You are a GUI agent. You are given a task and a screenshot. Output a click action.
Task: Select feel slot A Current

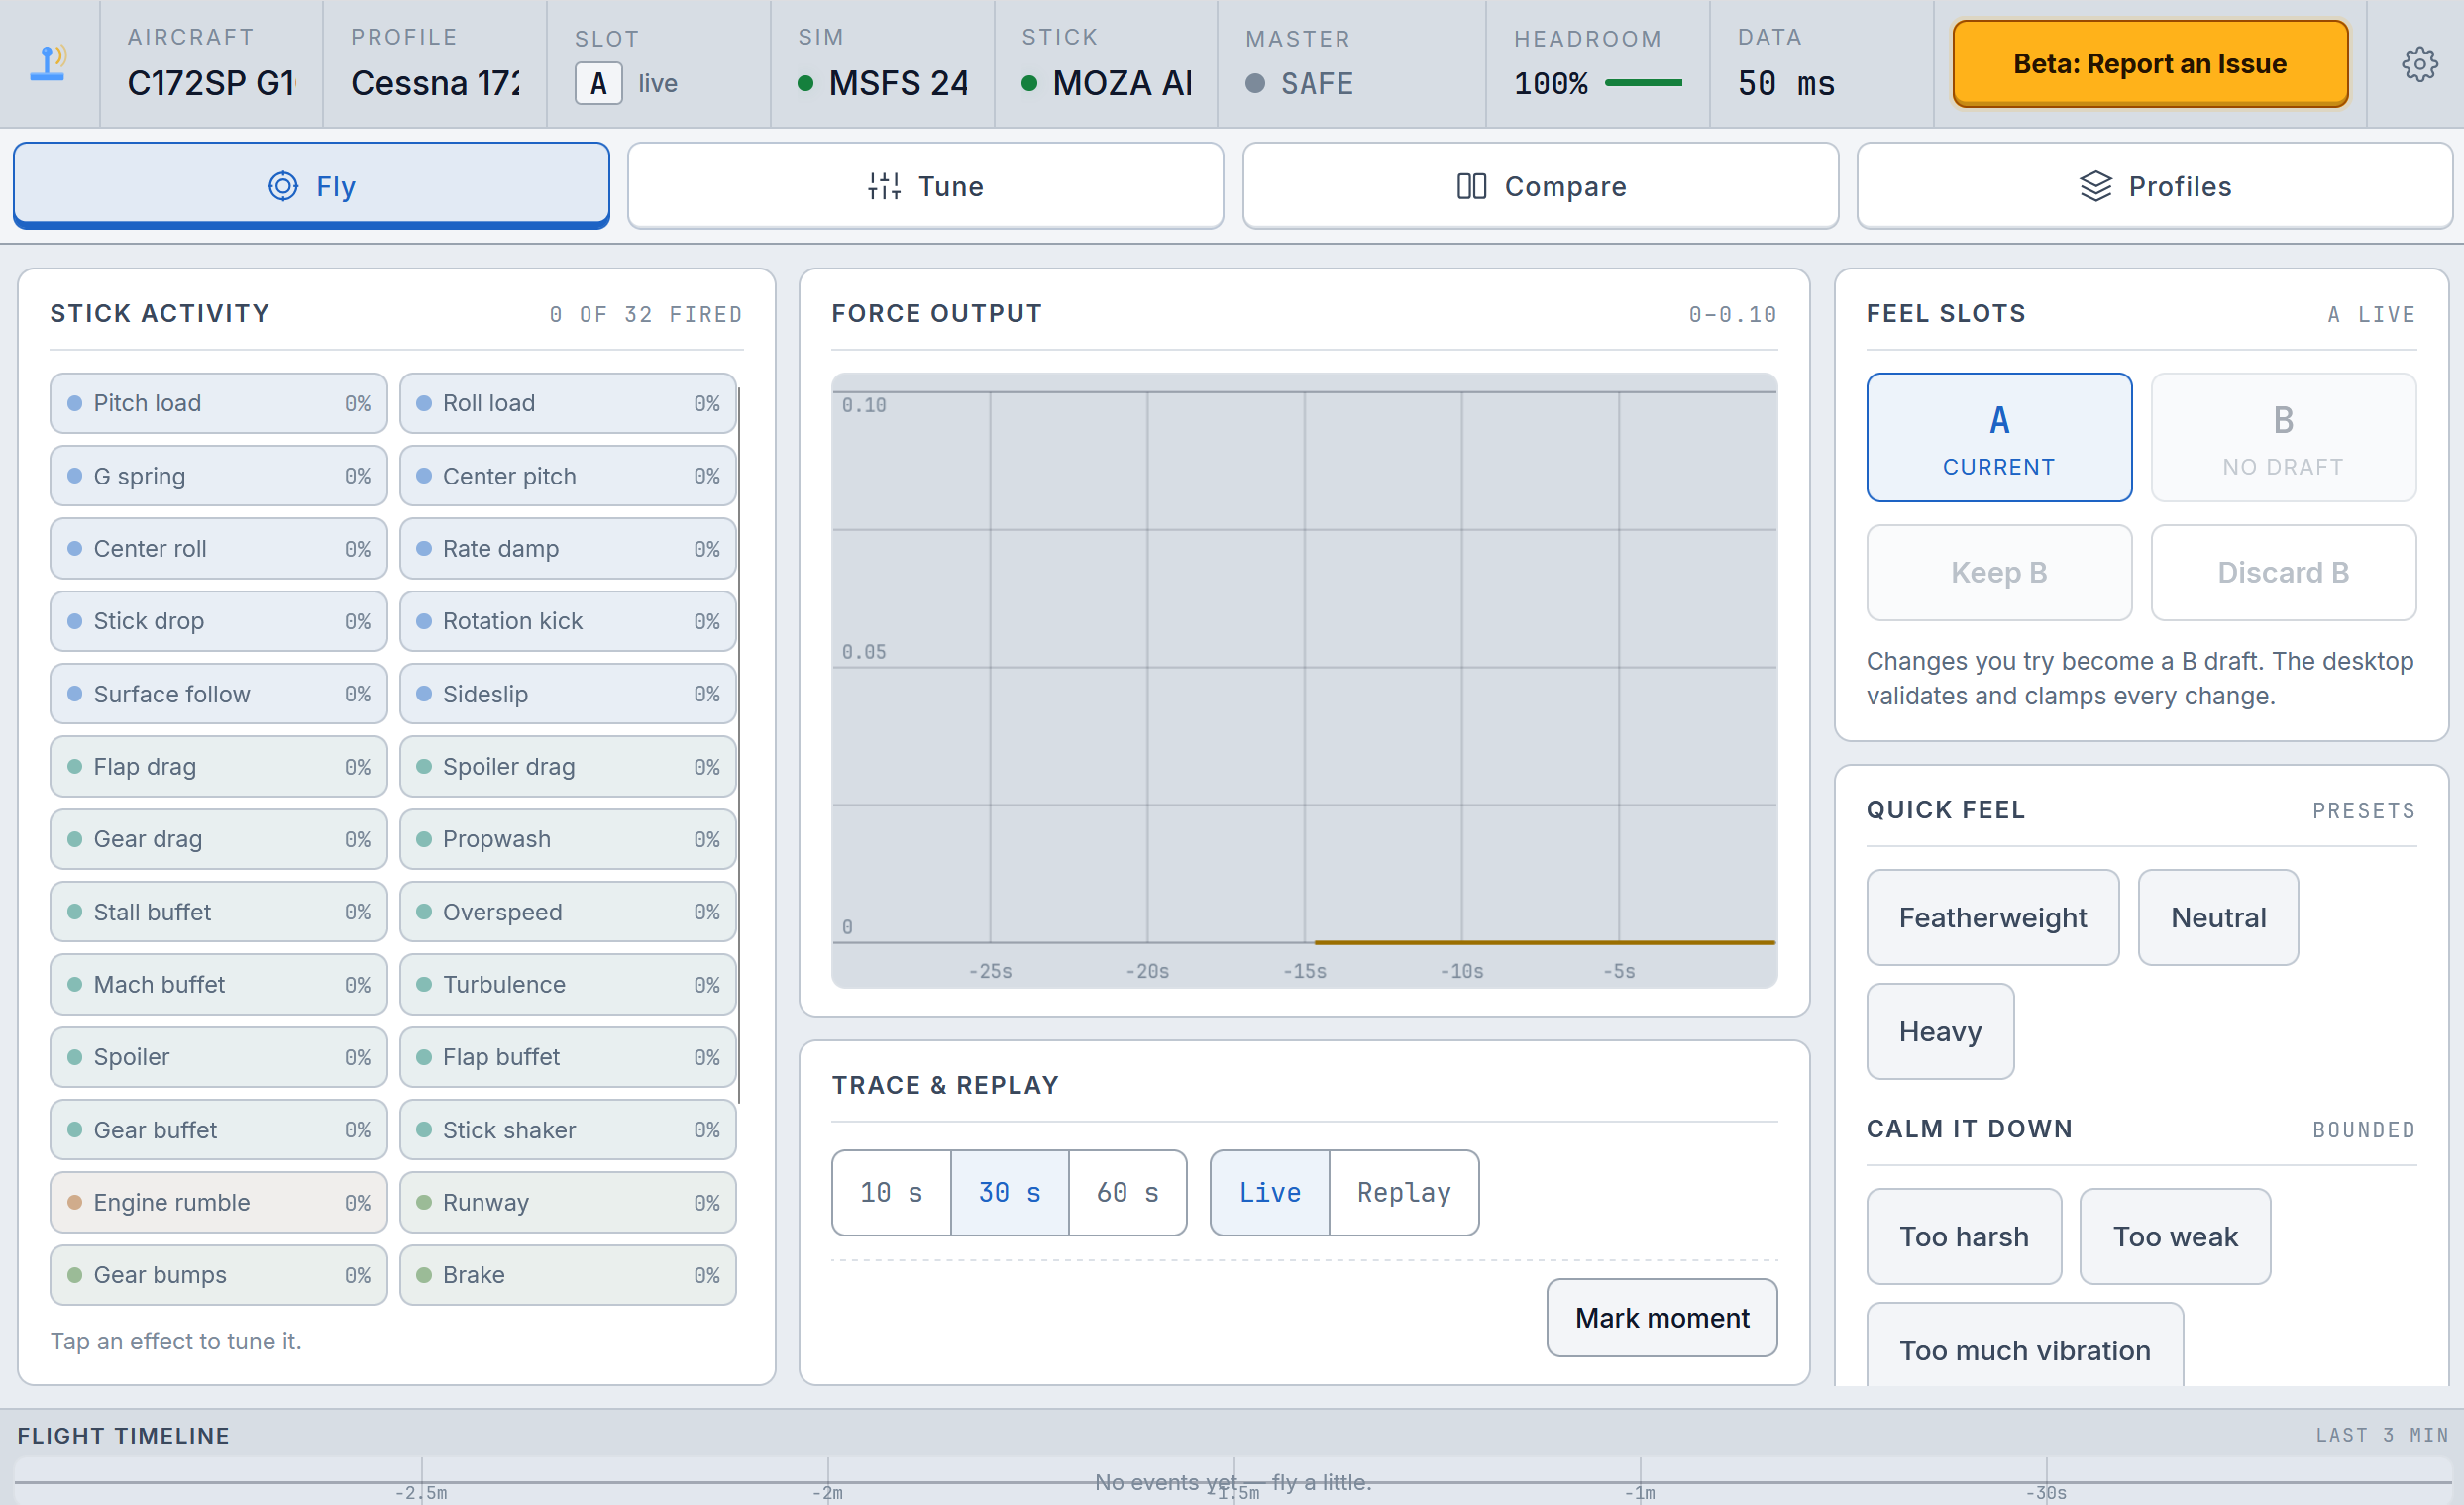(x=1999, y=438)
